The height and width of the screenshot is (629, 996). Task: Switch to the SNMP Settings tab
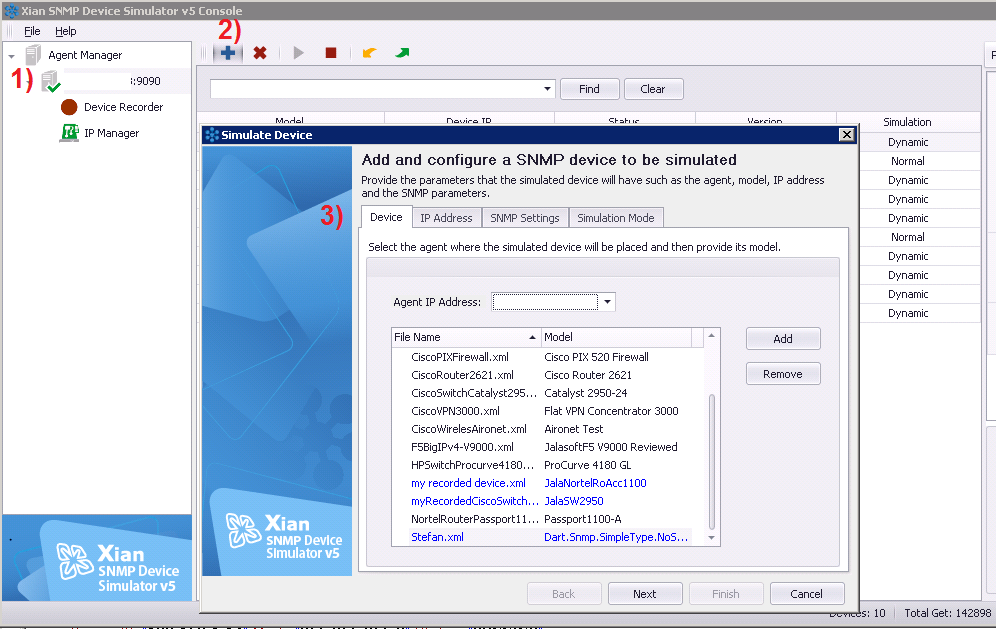click(525, 218)
